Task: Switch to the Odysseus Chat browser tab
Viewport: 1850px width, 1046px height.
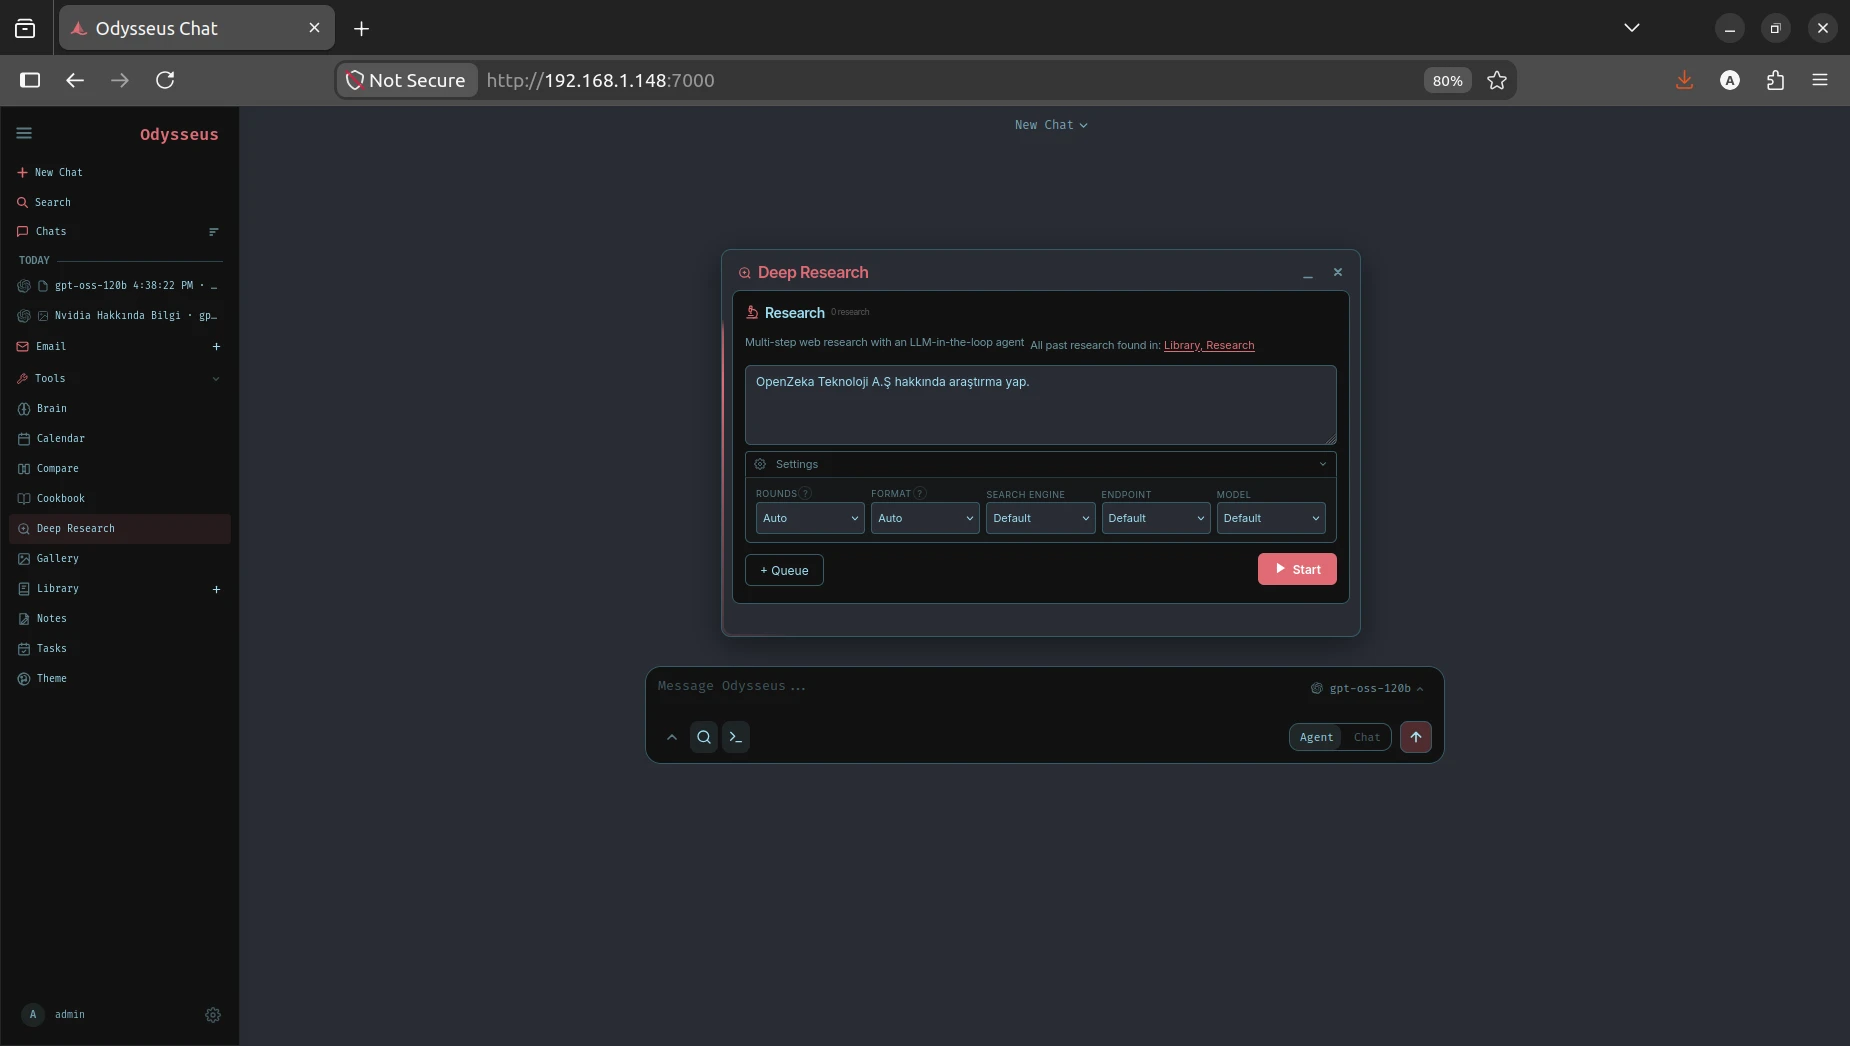Action: click(197, 28)
